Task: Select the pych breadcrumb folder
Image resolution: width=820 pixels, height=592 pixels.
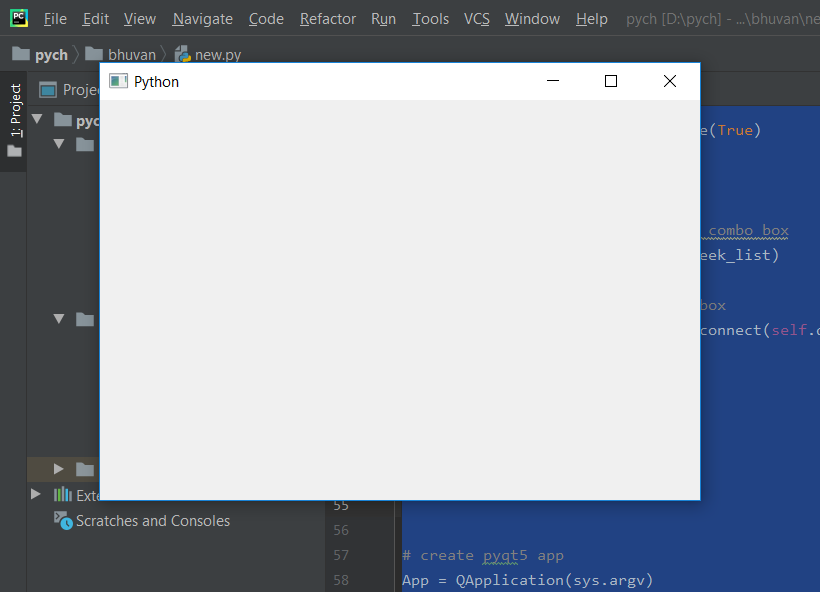Action: [40, 54]
